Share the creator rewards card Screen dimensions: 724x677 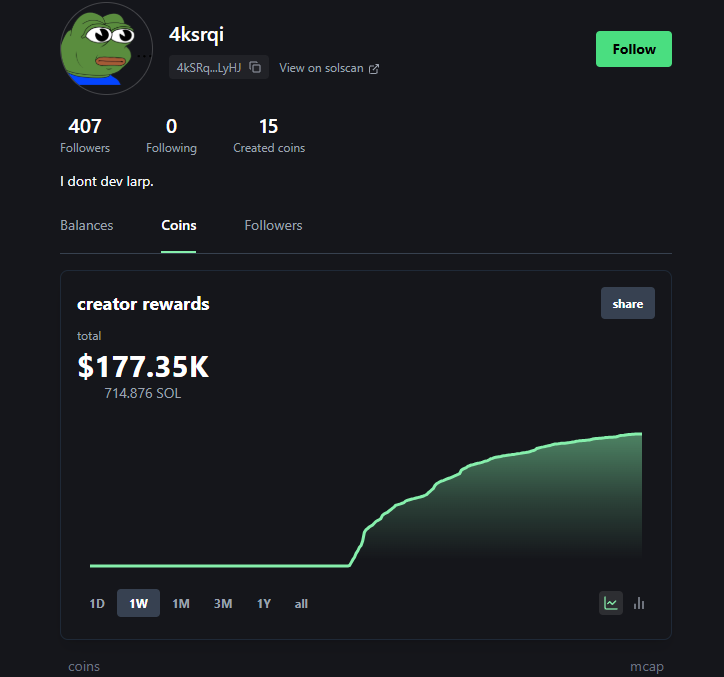click(x=627, y=304)
